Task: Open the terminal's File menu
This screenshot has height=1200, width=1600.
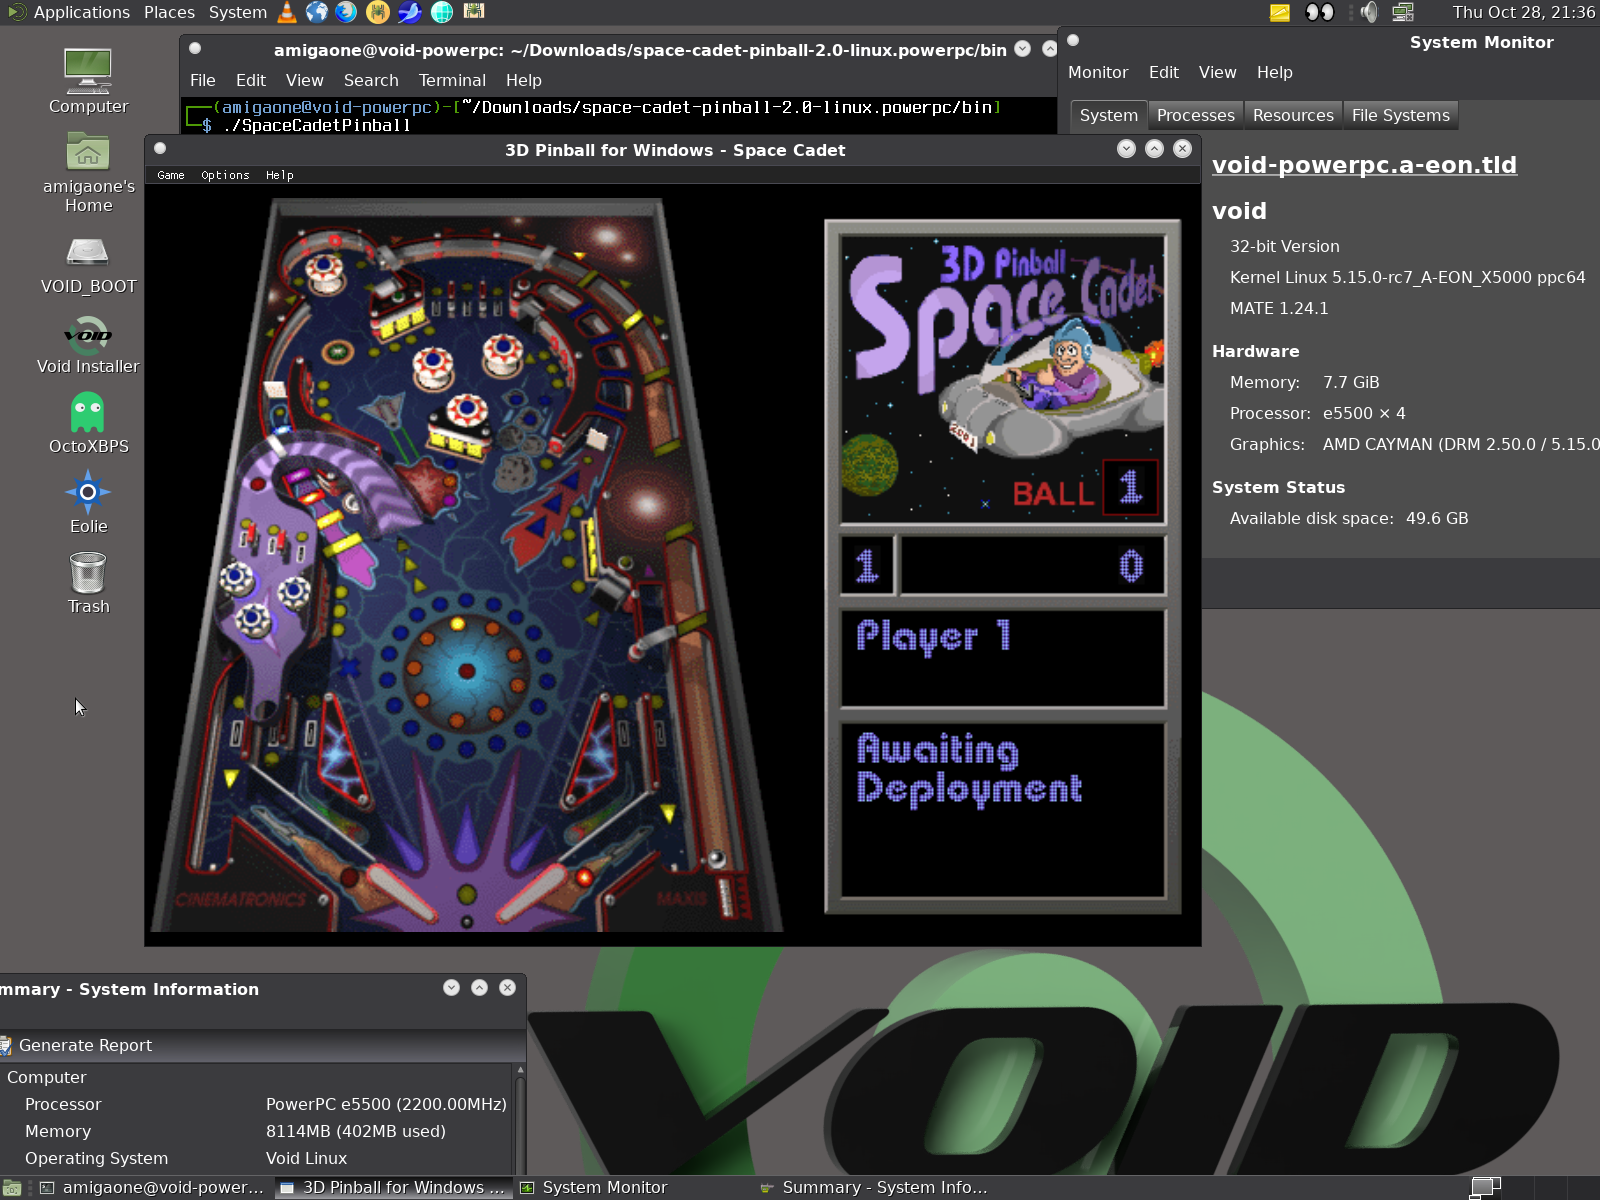Action: 203,80
